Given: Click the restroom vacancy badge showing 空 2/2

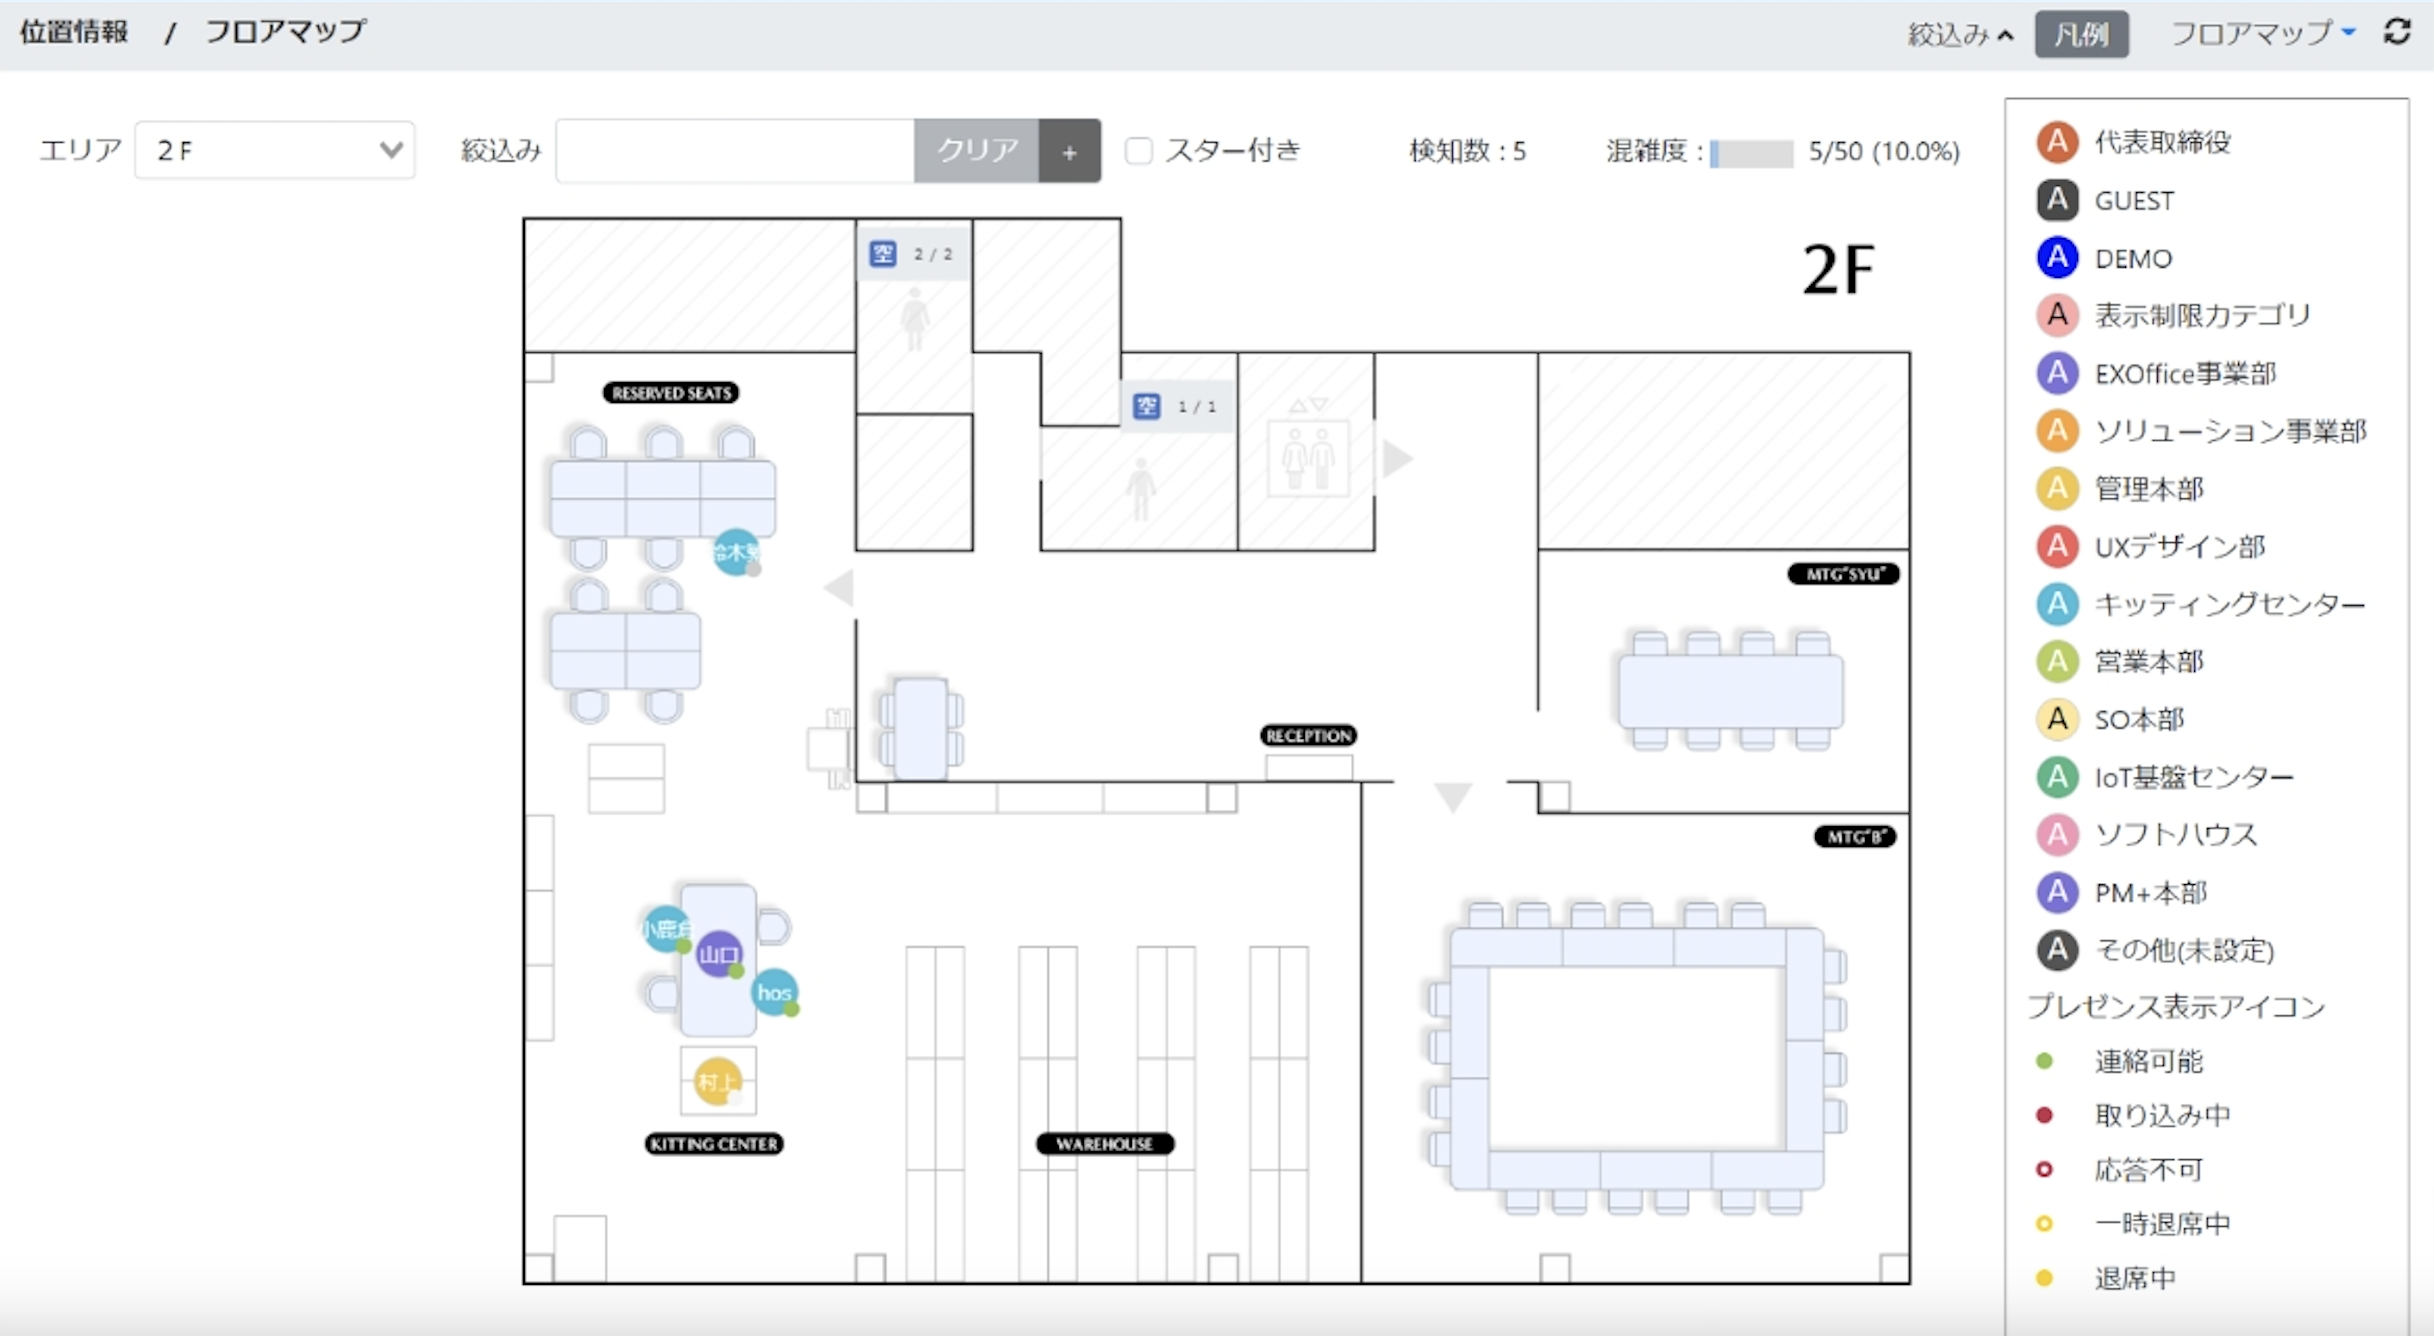Looking at the screenshot, I should click(910, 253).
